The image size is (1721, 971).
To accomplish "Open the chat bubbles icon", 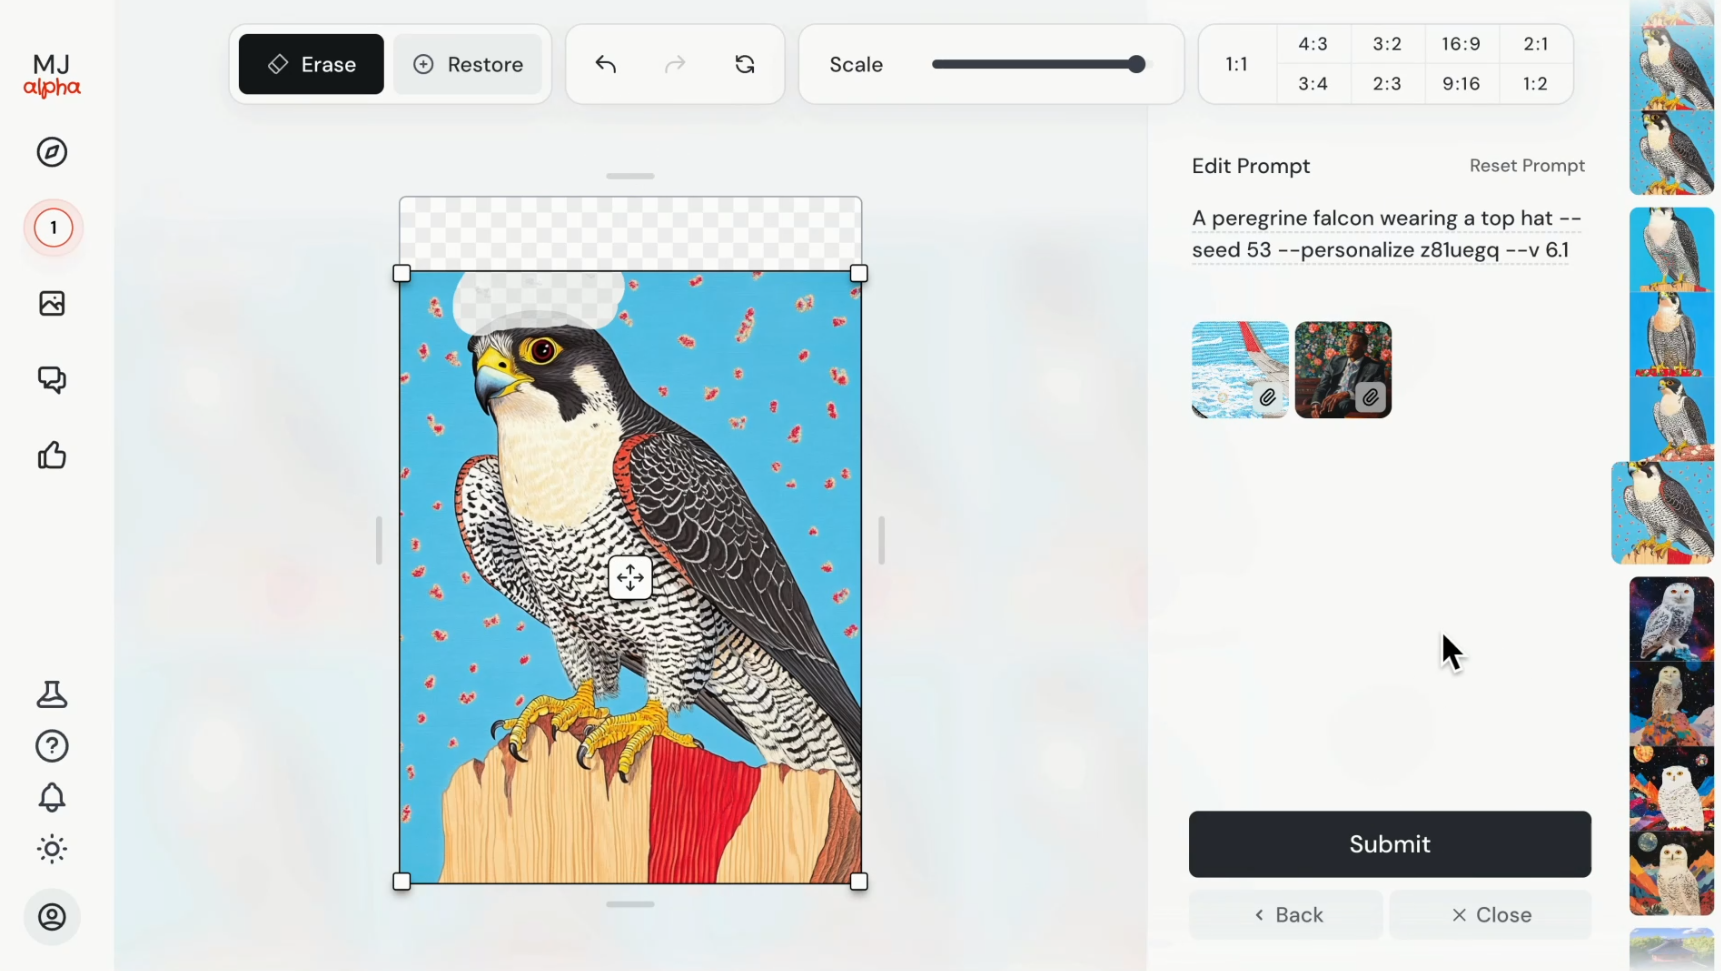I will click(x=52, y=380).
